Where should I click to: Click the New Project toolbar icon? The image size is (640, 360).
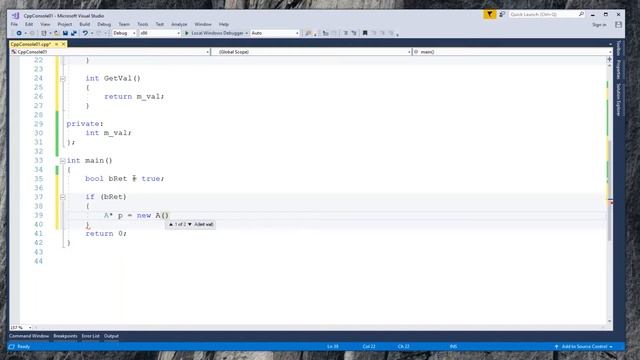click(x=44, y=33)
